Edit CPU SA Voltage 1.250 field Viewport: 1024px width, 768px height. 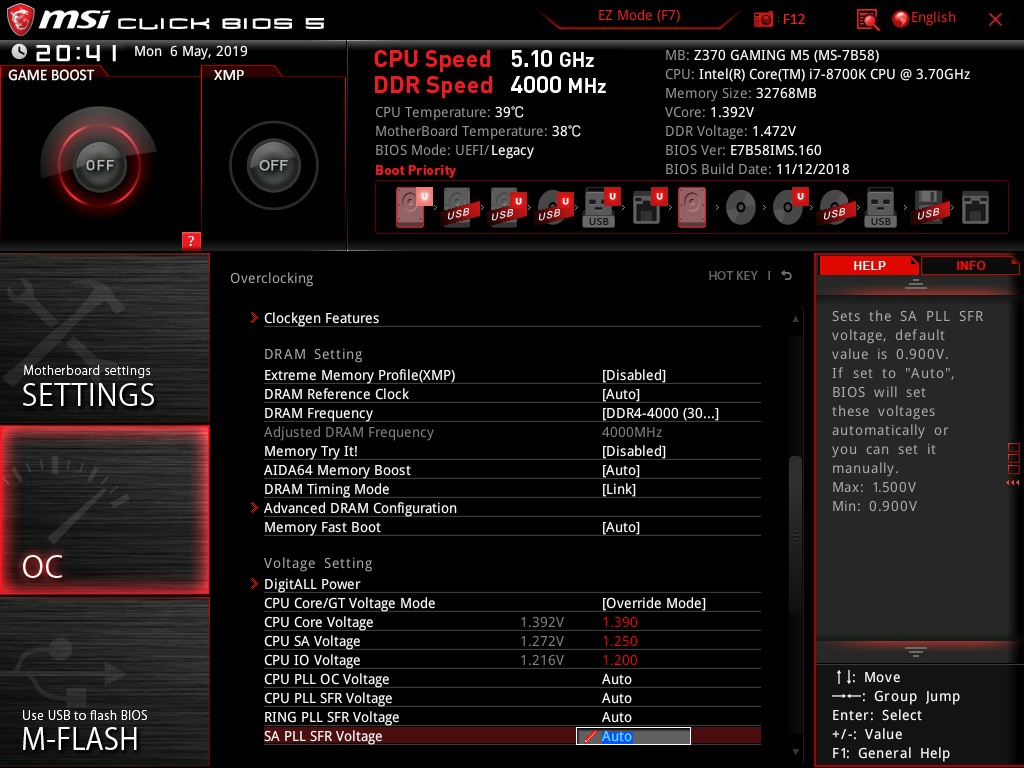tap(619, 641)
